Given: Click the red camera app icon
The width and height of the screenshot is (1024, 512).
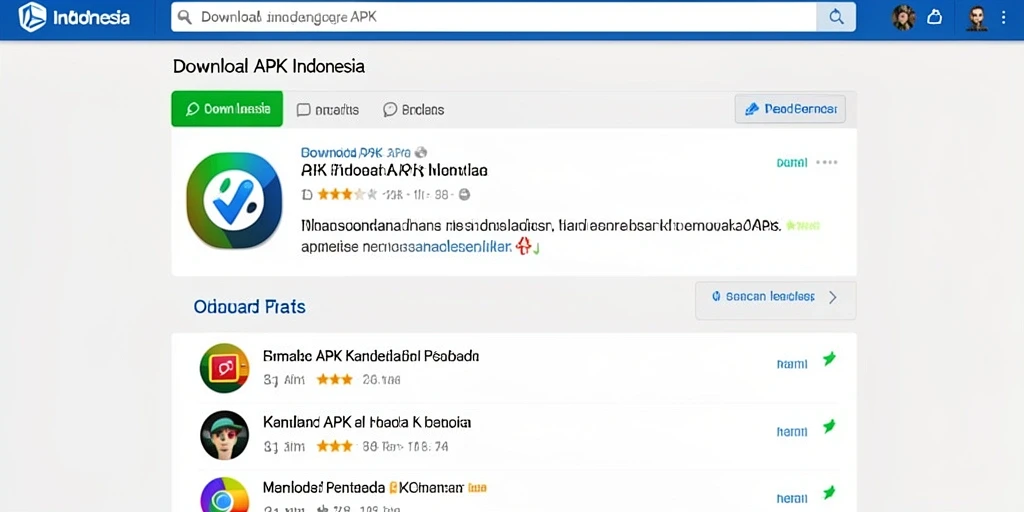Looking at the screenshot, I should 224,368.
